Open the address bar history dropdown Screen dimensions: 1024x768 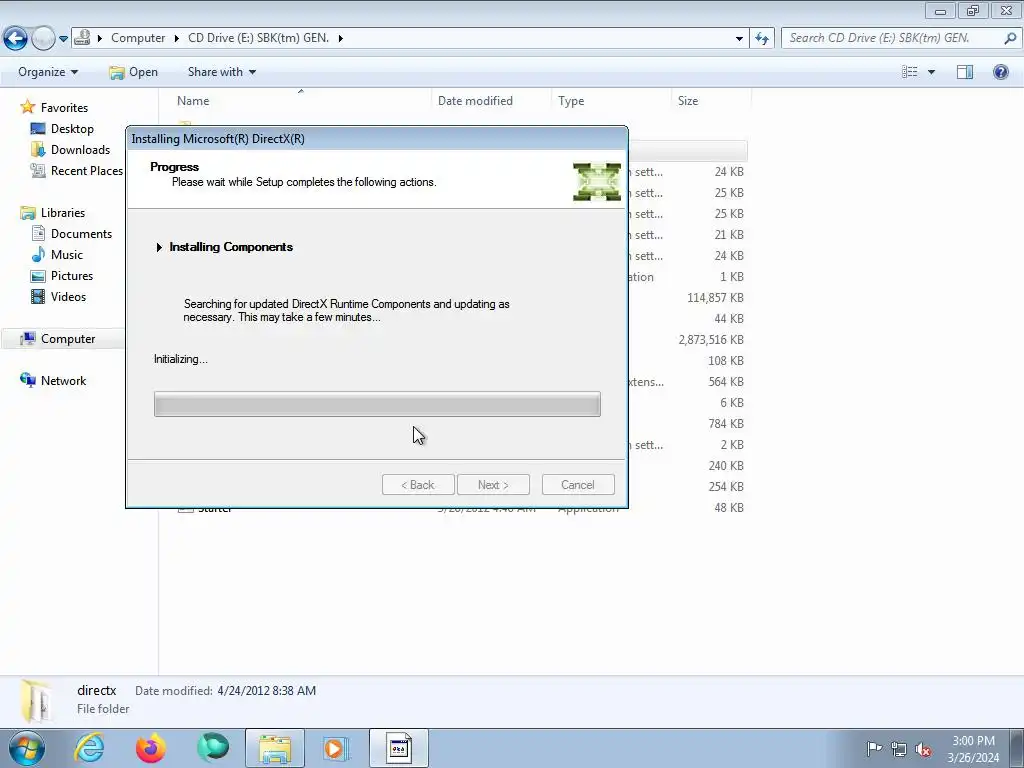[739, 38]
